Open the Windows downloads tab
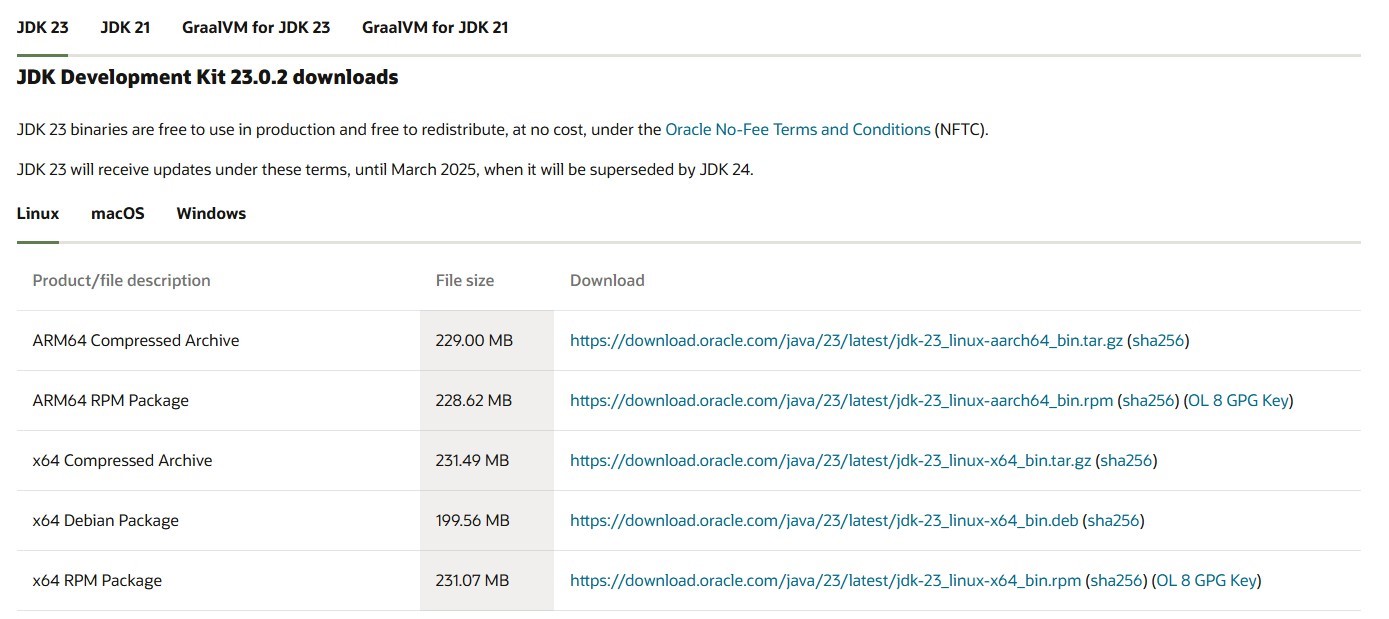The height and width of the screenshot is (619, 1389). point(210,213)
